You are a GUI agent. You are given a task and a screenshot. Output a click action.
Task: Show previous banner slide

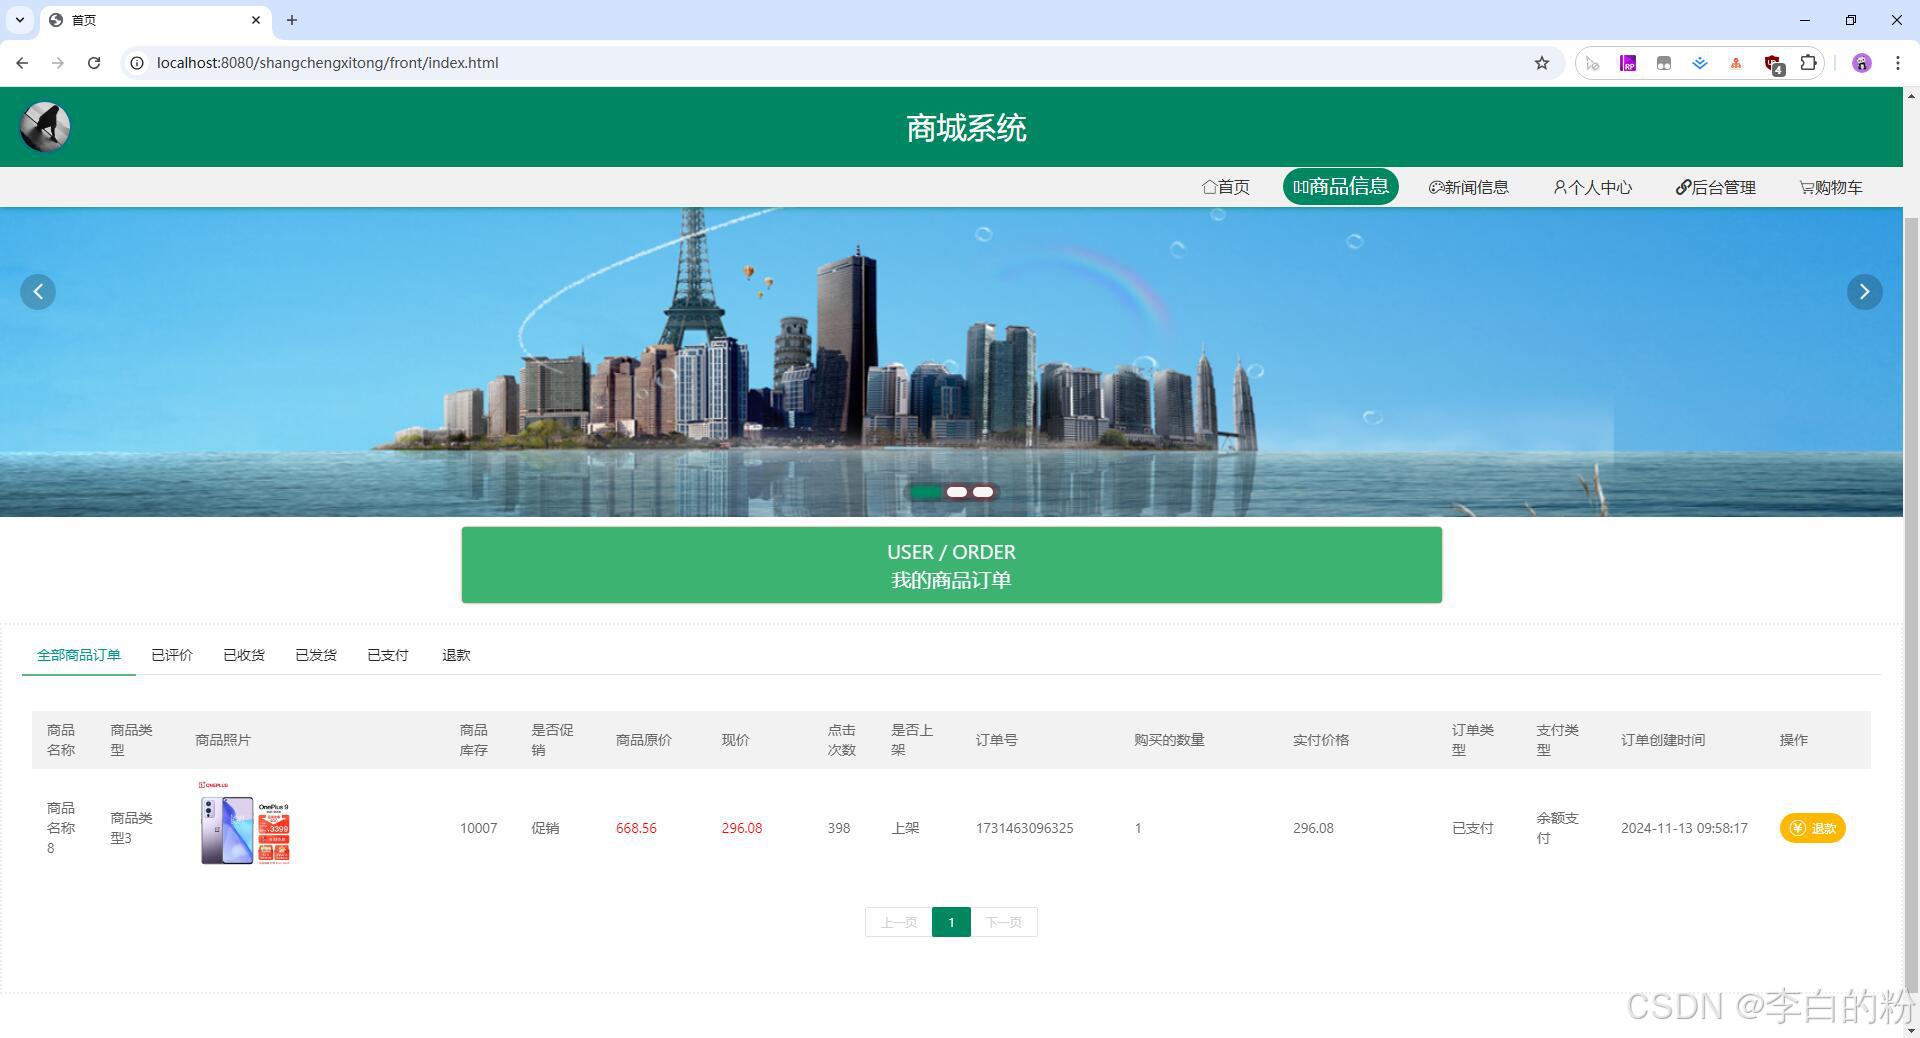tap(38, 292)
